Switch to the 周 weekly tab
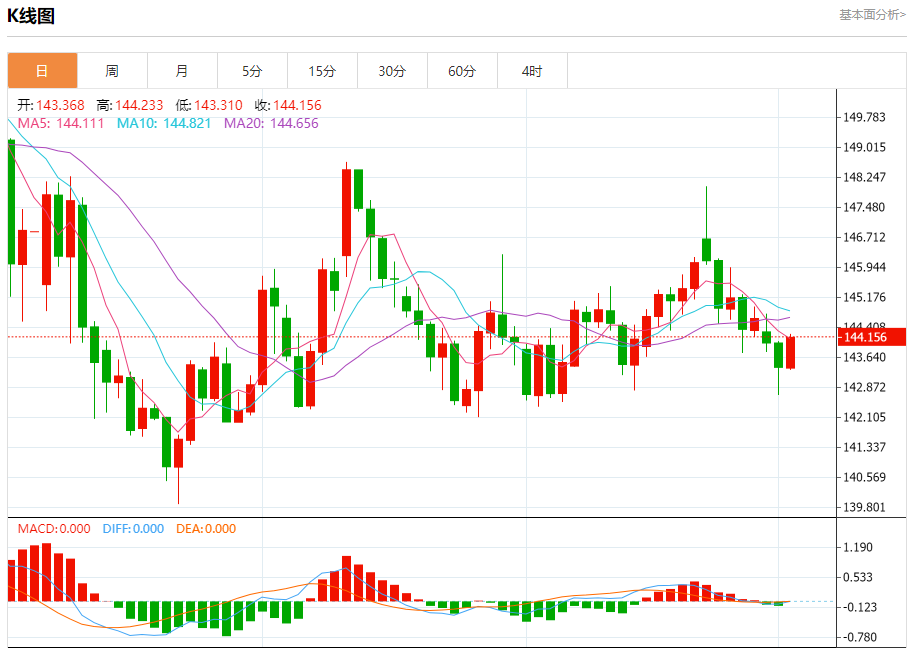This screenshot has width=910, height=648. 113,71
